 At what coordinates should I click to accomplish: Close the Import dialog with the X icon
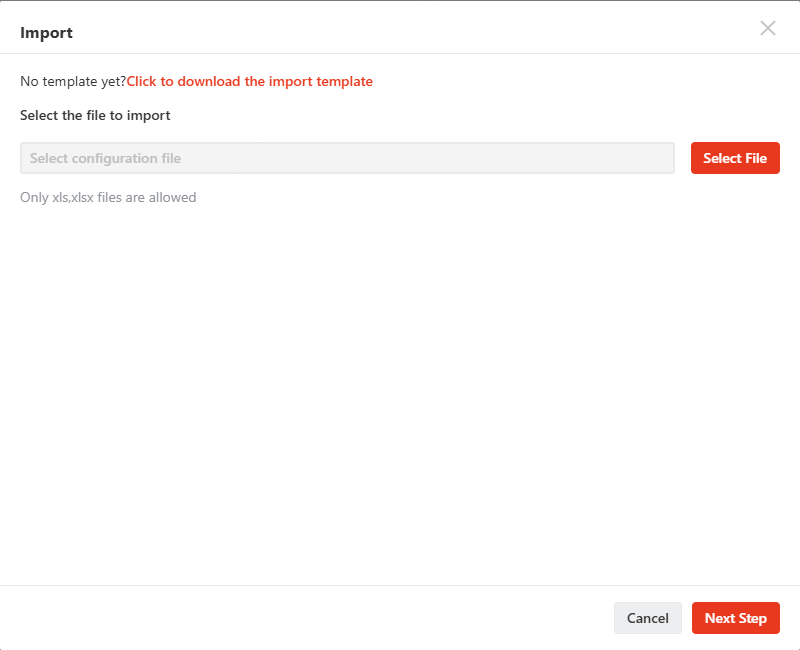767,28
